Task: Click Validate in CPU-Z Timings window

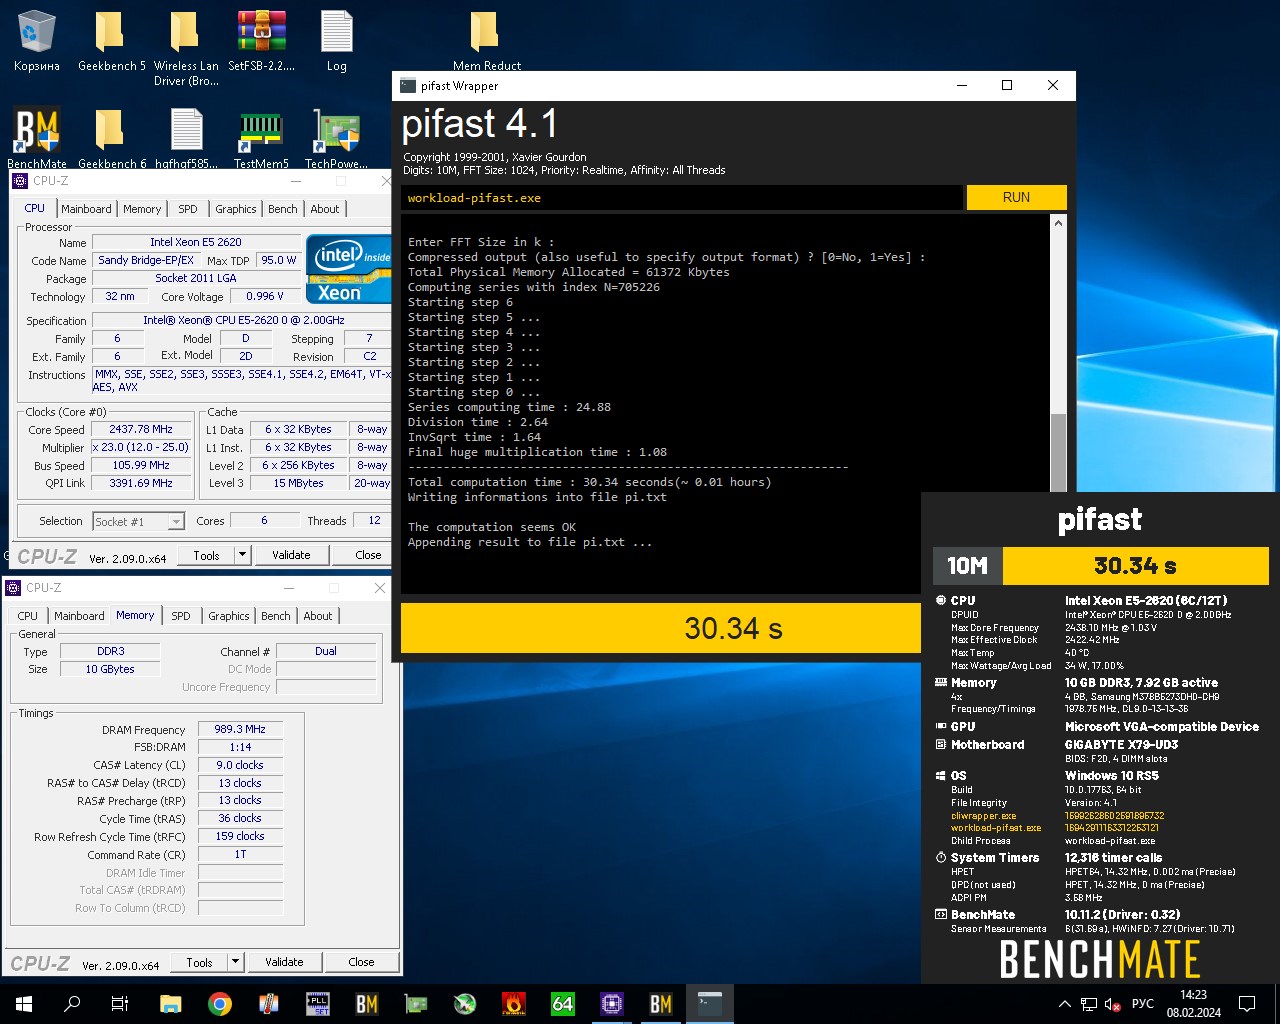Action: point(284,962)
